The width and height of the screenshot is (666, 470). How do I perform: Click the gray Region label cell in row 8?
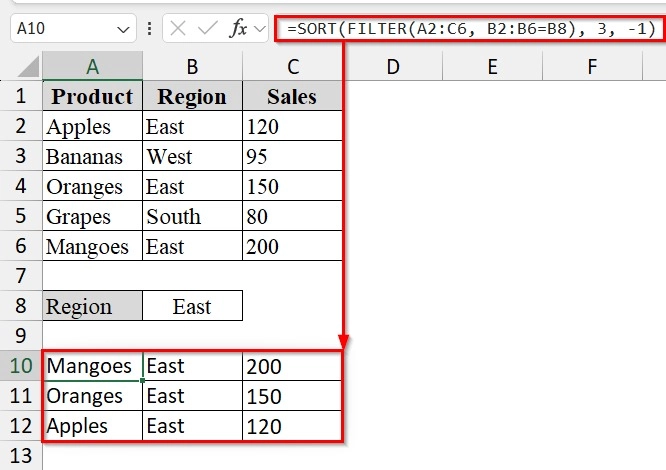point(92,307)
